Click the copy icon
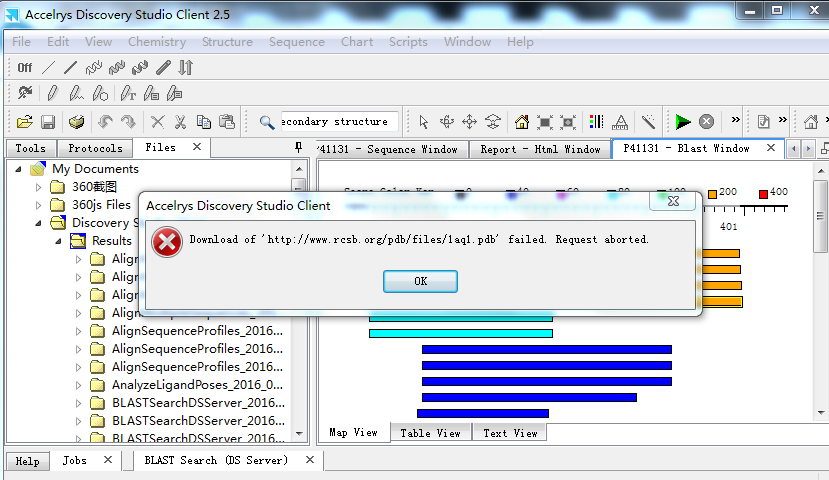 pos(204,122)
